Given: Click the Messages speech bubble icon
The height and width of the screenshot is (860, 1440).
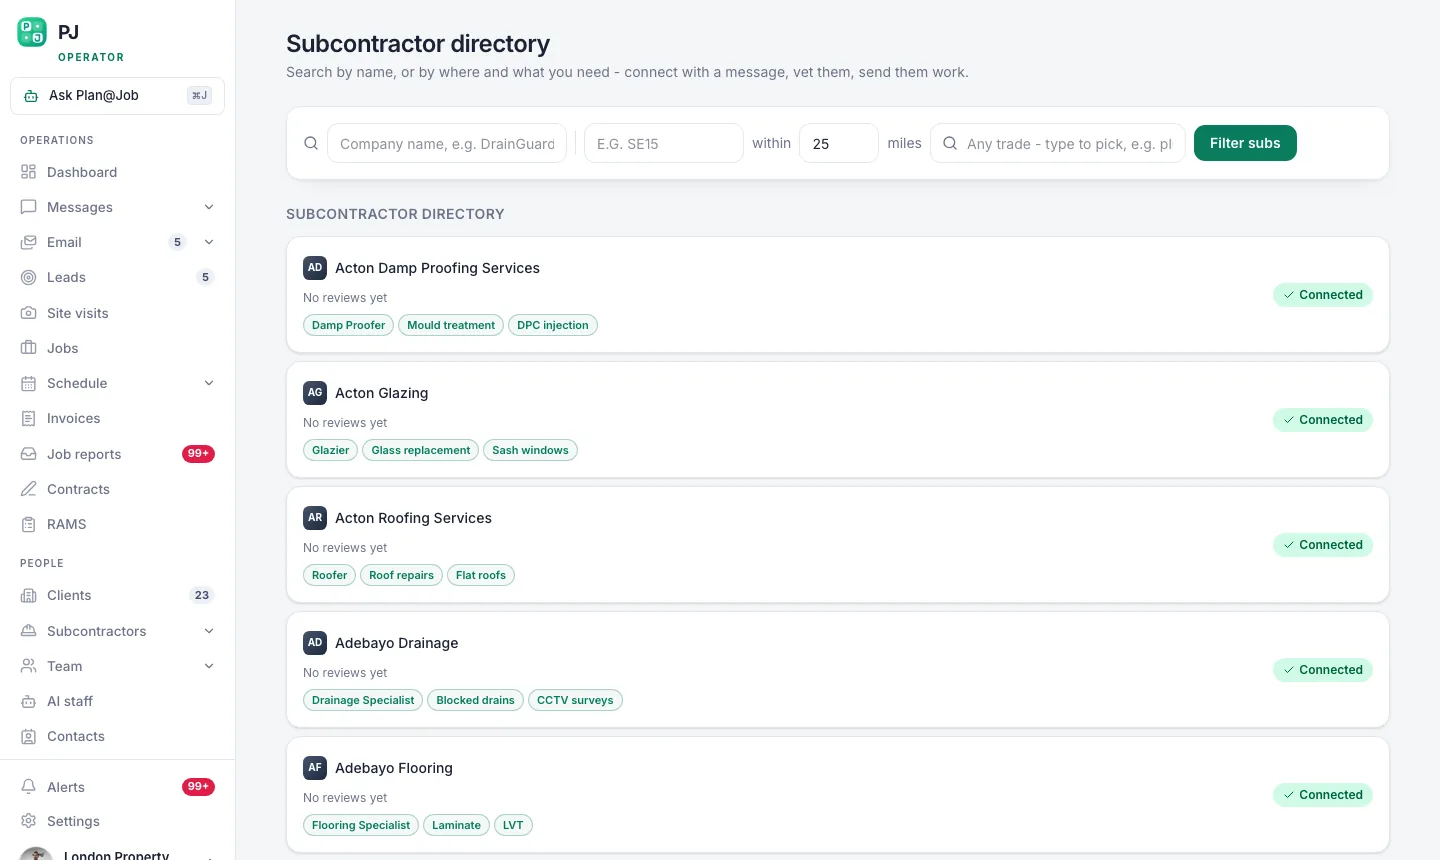Looking at the screenshot, I should click(x=28, y=207).
